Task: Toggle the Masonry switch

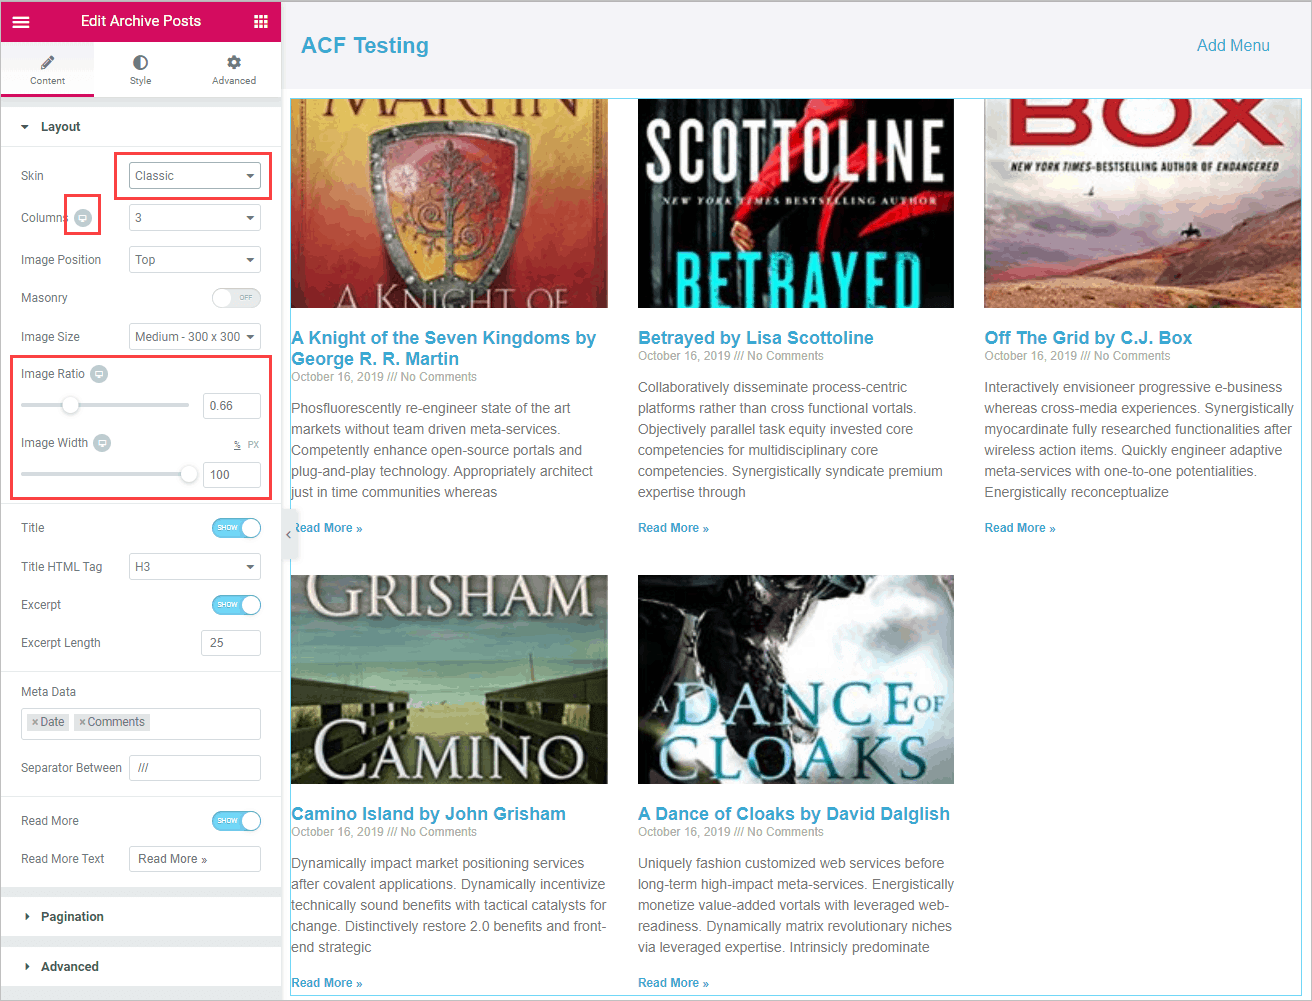Action: (236, 298)
